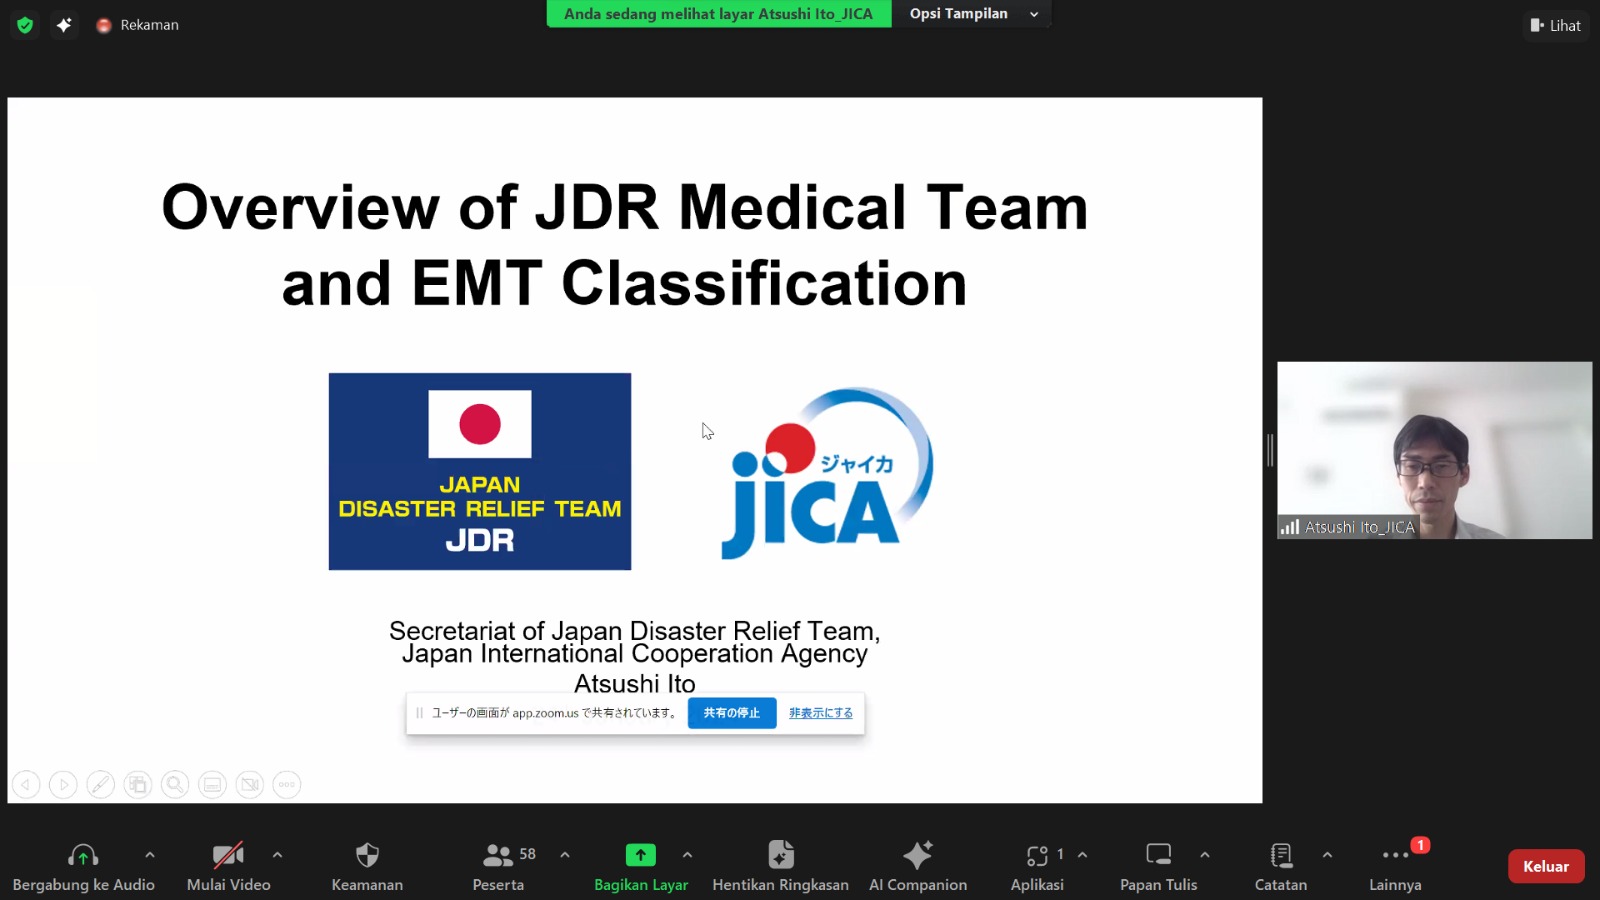Stop meeting summary via Hentikan Ringkasan

click(780, 867)
